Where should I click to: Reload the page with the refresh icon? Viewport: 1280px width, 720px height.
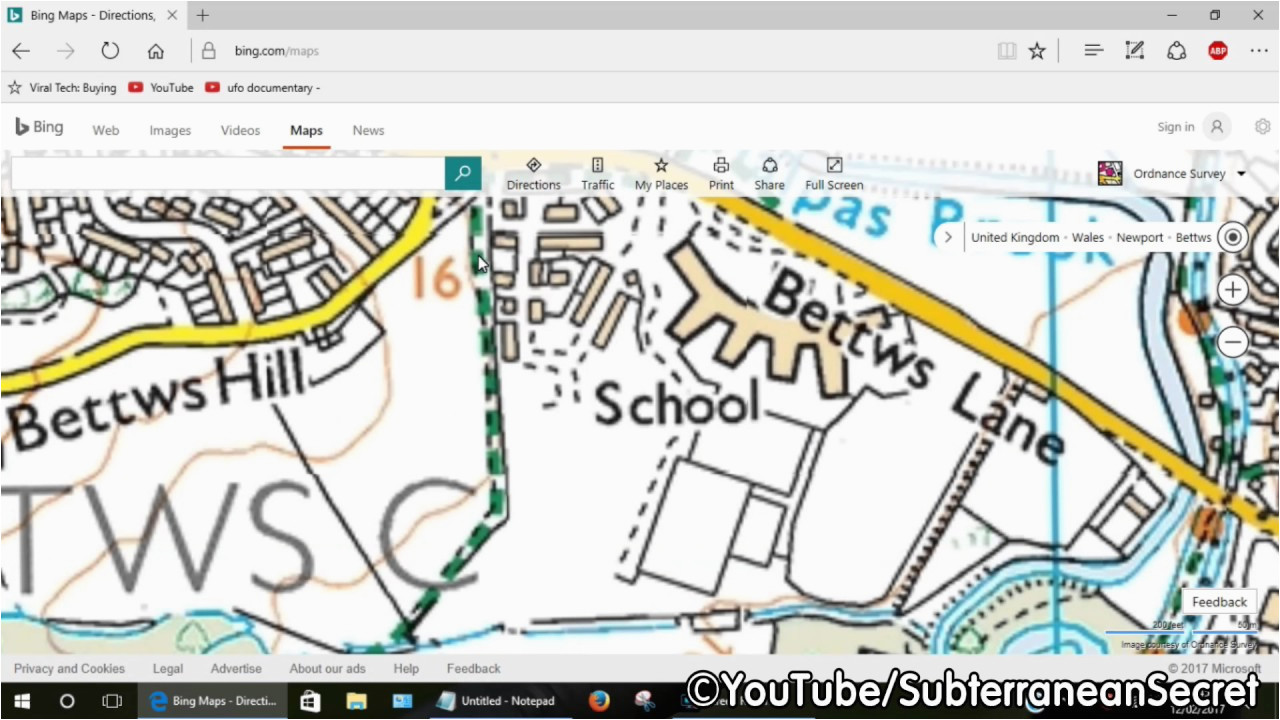click(110, 51)
